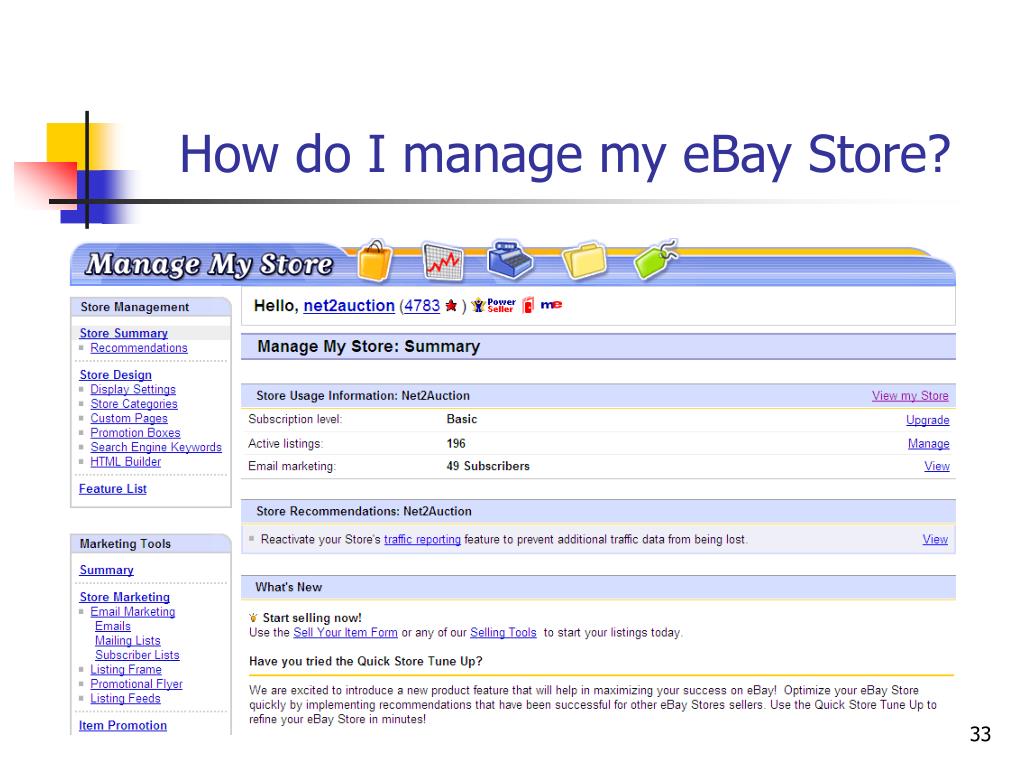The height and width of the screenshot is (768, 1024).
Task: Click the orange shopping bag icon
Action: [375, 260]
